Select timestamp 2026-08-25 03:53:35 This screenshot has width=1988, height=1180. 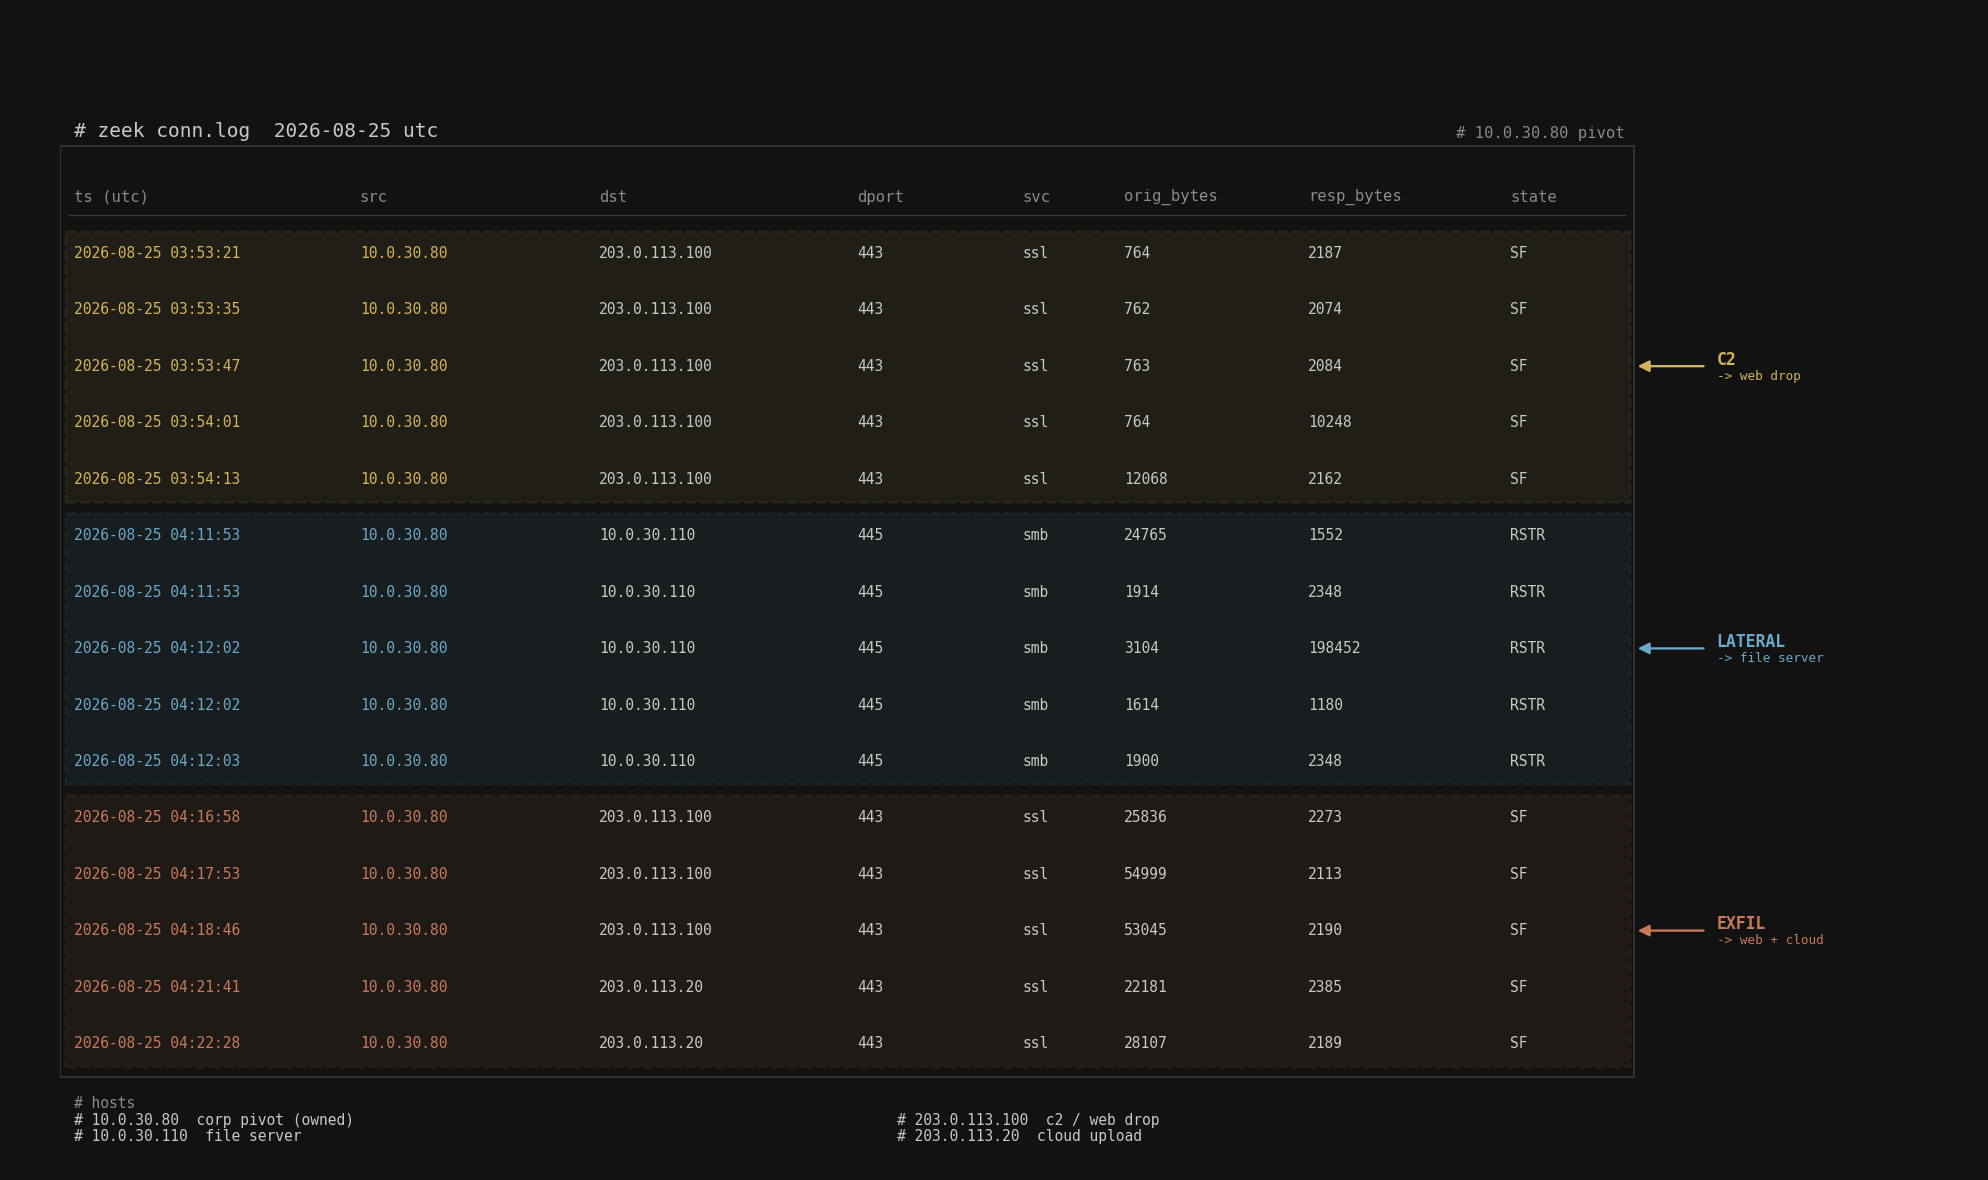click(x=157, y=309)
